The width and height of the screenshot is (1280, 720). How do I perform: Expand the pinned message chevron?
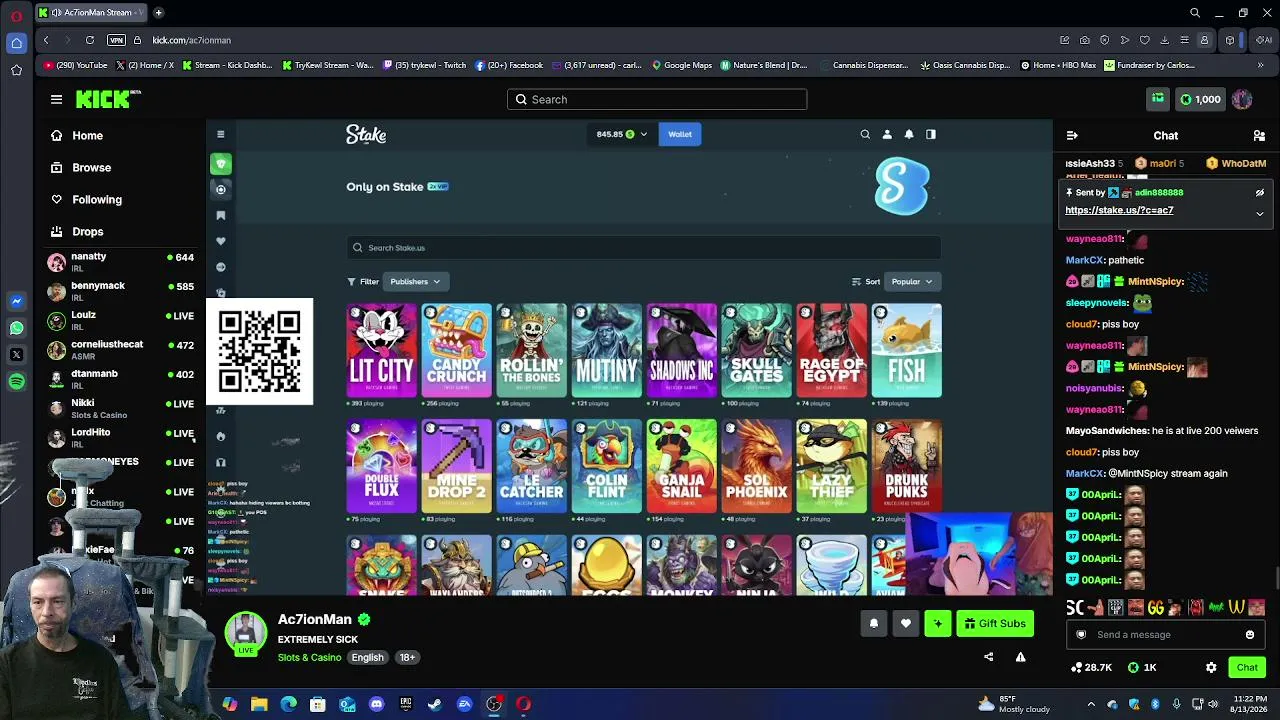(x=1260, y=213)
